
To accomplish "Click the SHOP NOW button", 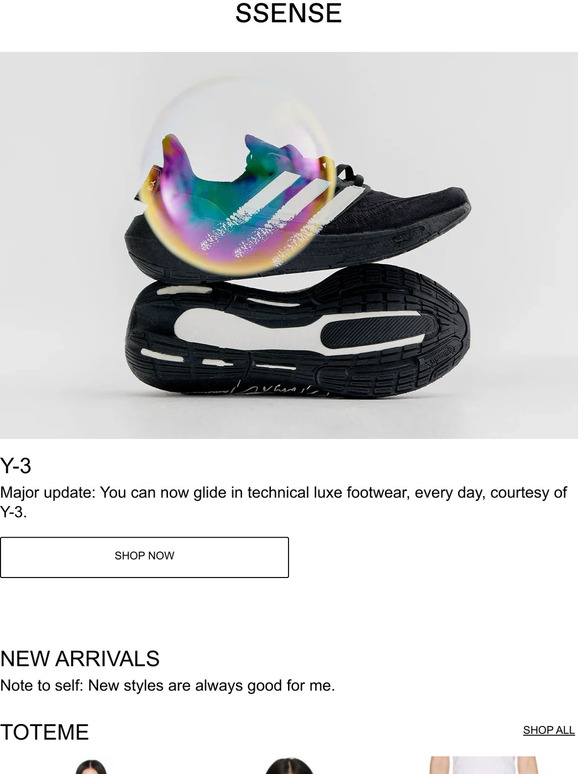I will (x=144, y=557).
